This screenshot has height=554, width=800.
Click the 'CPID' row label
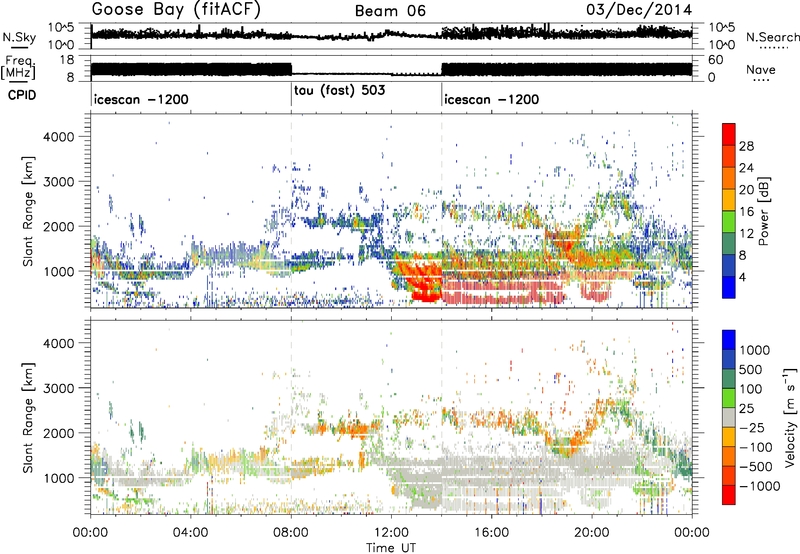(x=22, y=95)
